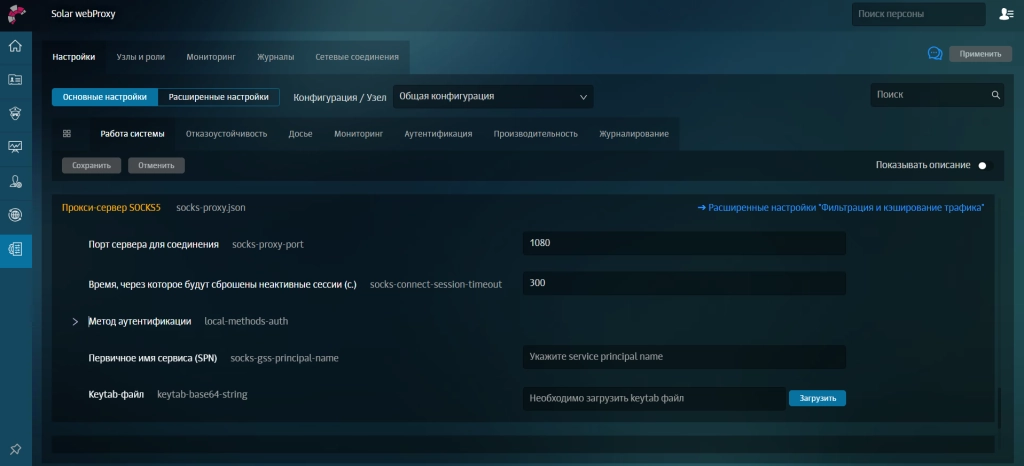
Task: Edit the socks-proxy-port field 1080
Action: [684, 243]
